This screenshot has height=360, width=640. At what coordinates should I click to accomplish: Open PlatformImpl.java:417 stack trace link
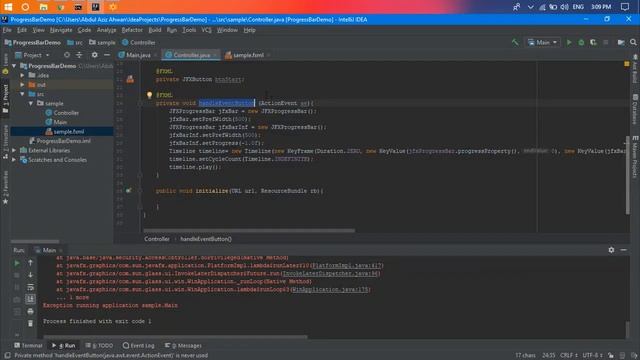coord(347,266)
